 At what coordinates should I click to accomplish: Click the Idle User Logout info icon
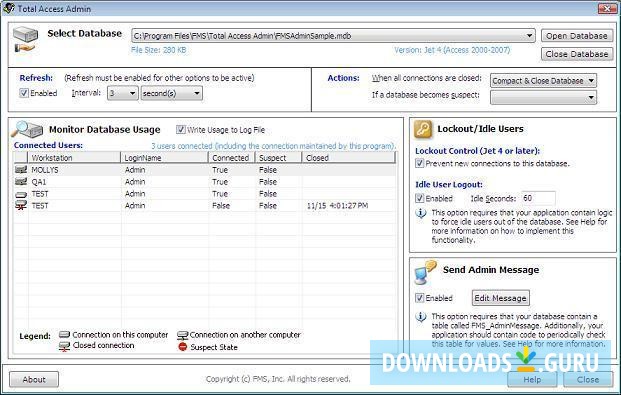(x=421, y=213)
